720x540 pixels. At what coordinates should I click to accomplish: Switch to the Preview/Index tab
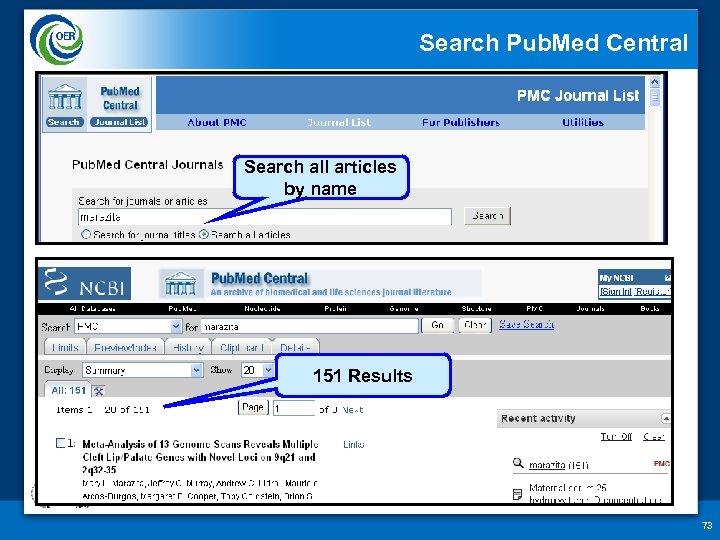[x=125, y=348]
